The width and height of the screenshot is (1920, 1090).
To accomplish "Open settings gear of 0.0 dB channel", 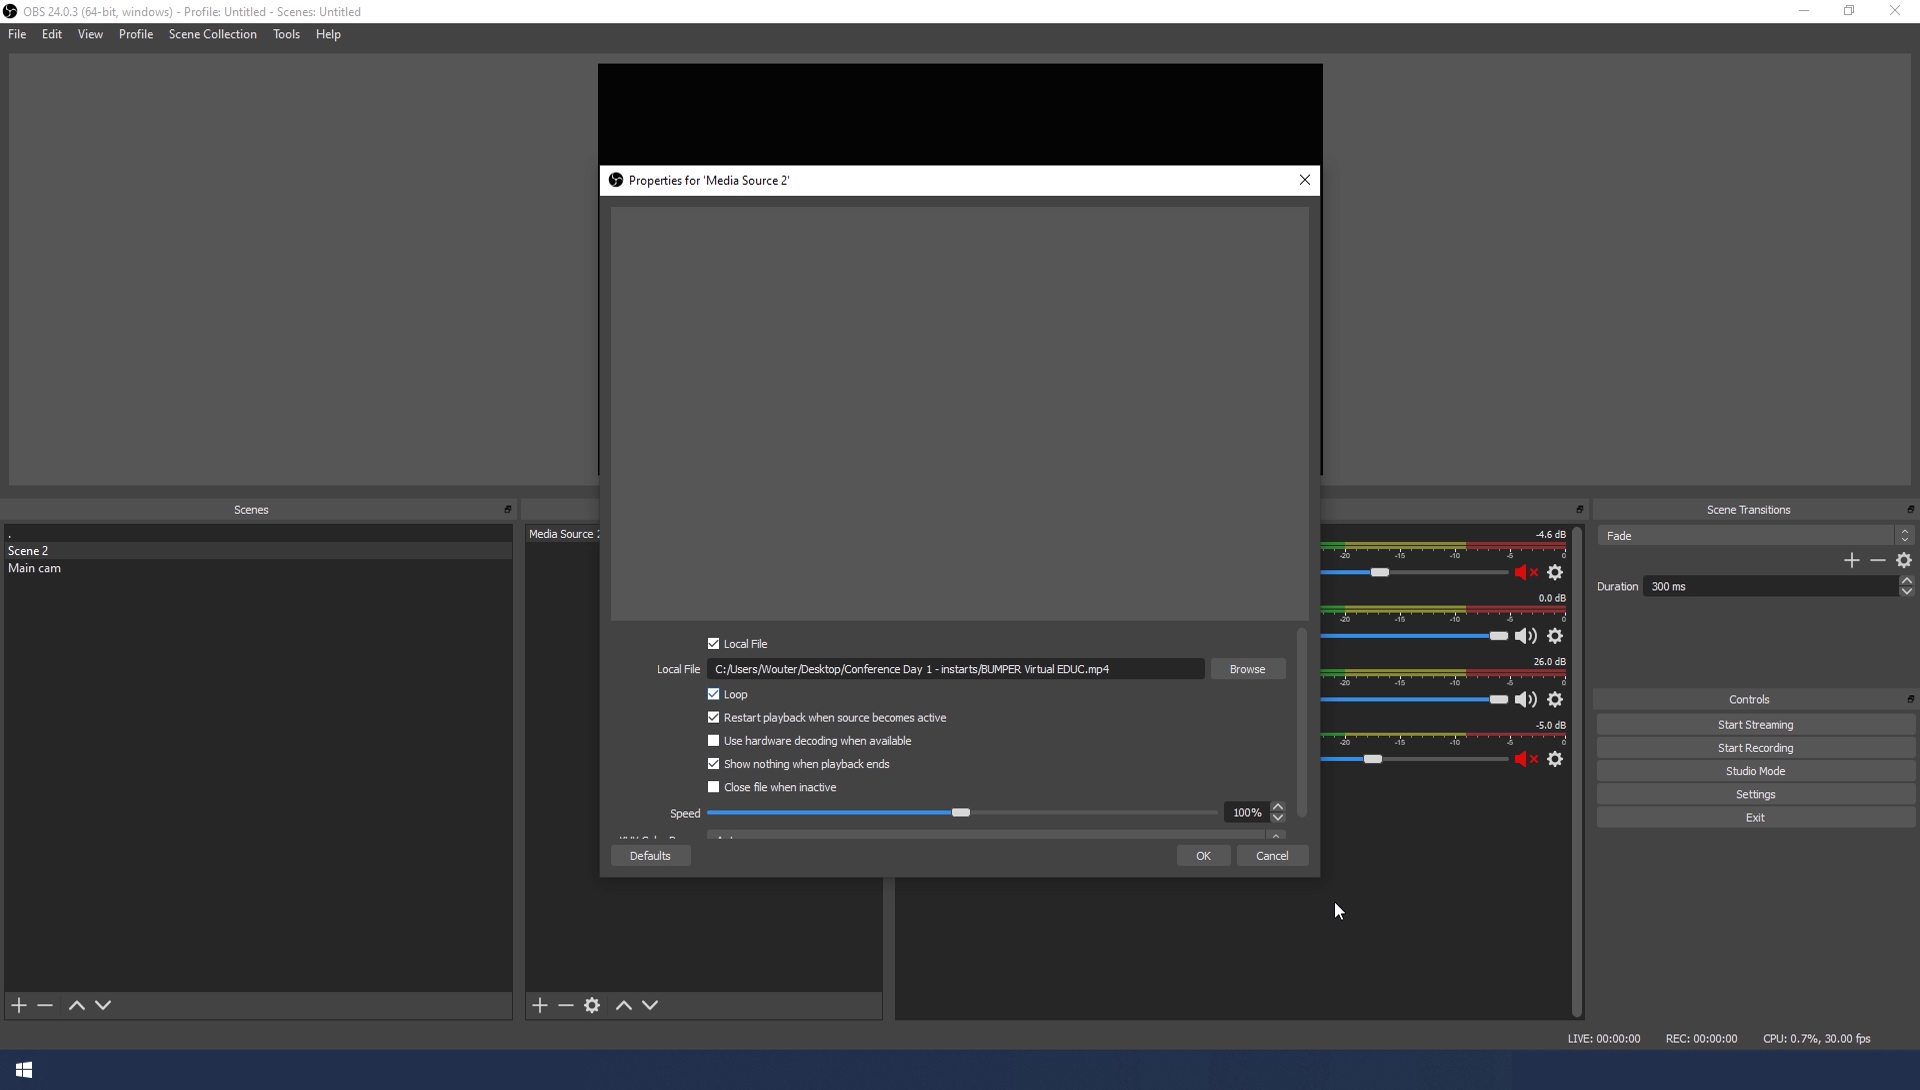I will (1555, 637).
